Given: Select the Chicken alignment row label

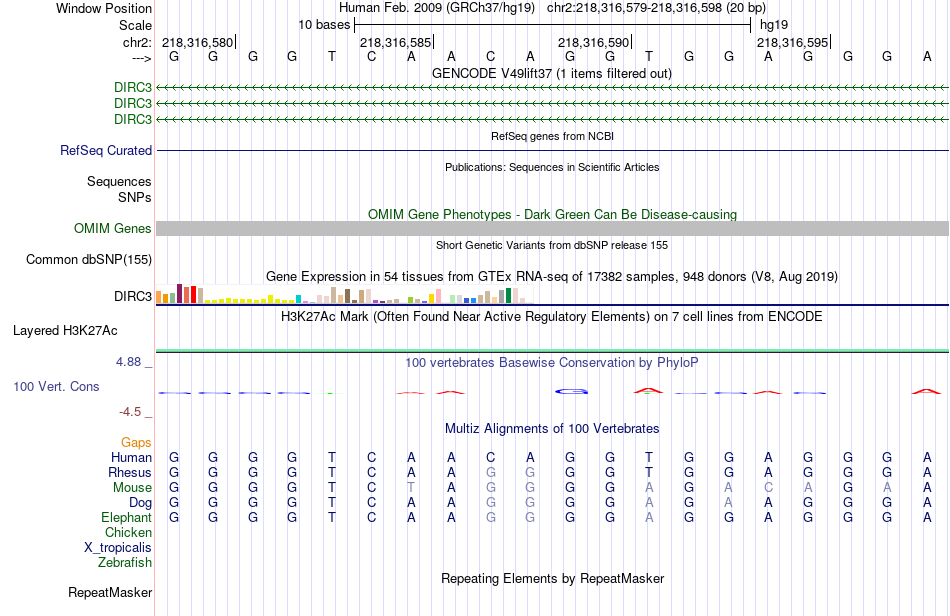Looking at the screenshot, I should point(128,532).
